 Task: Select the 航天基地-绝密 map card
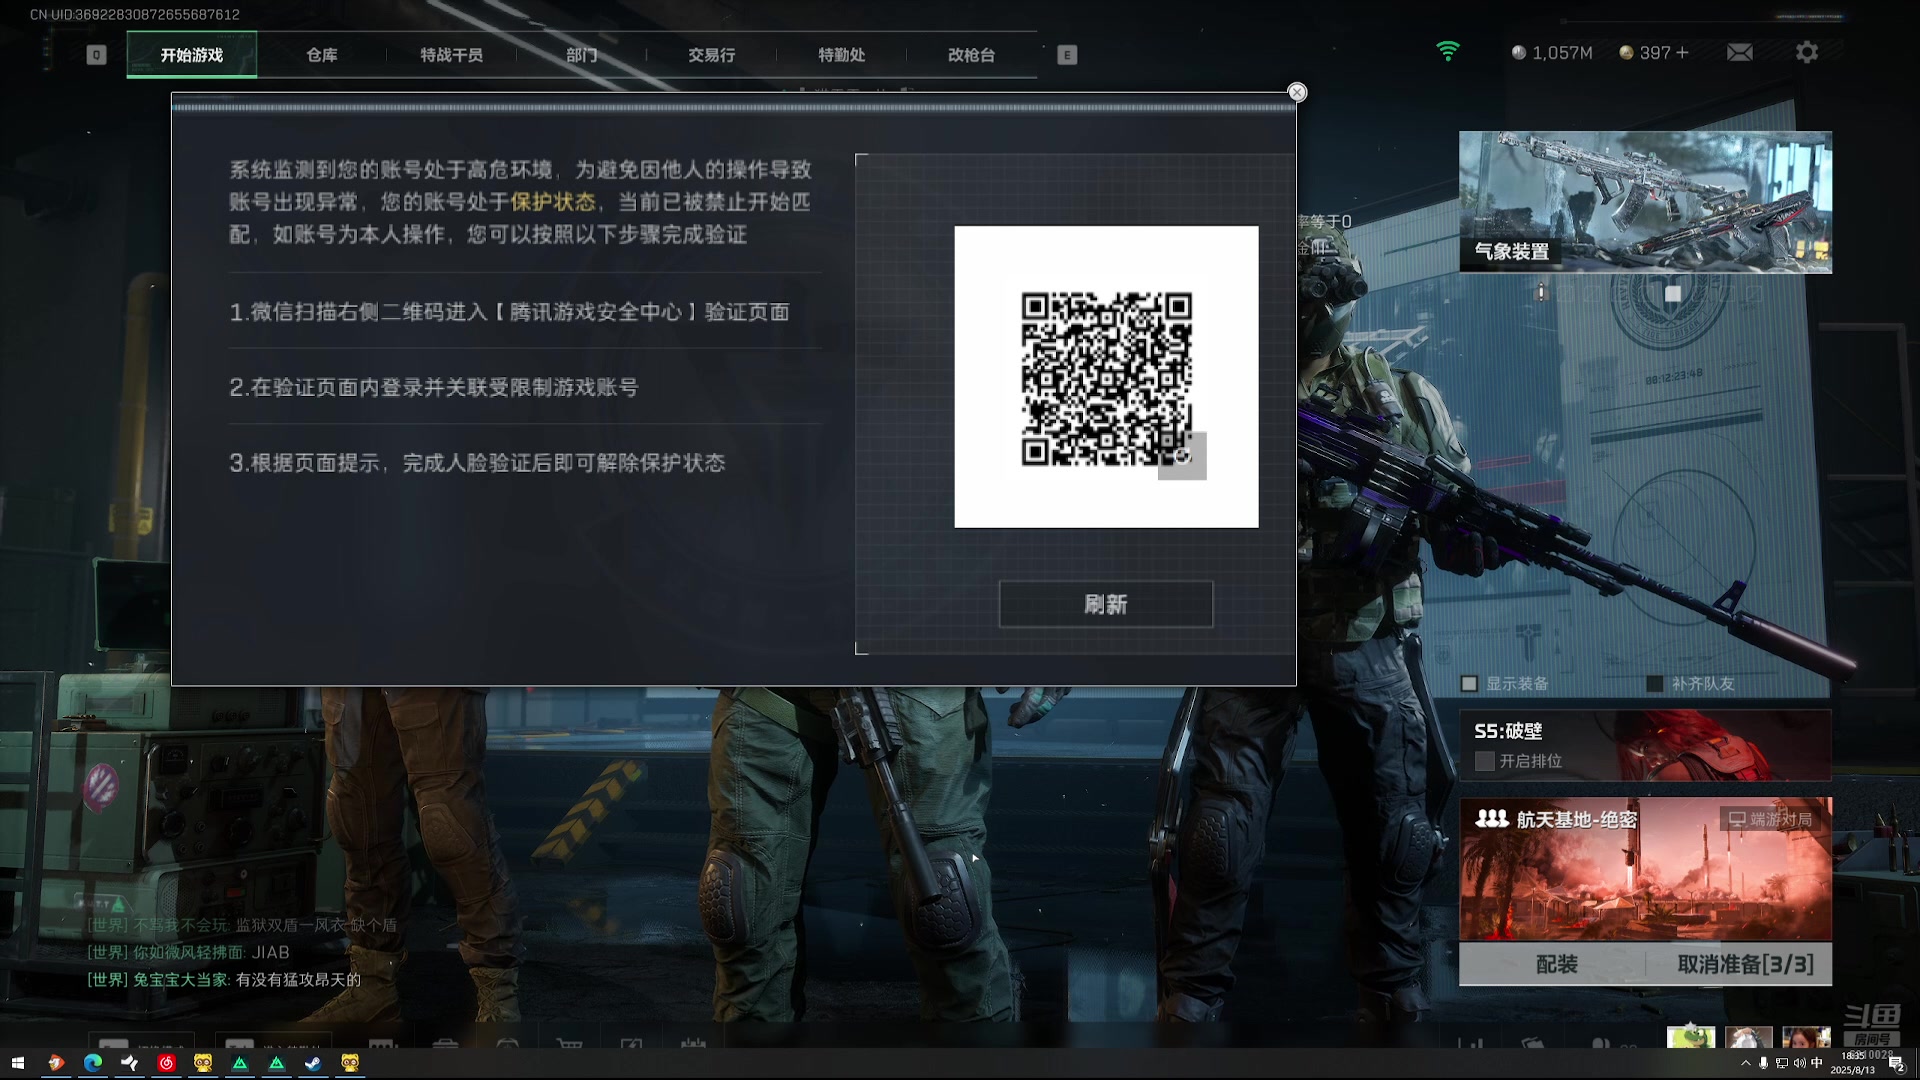pyautogui.click(x=1645, y=868)
